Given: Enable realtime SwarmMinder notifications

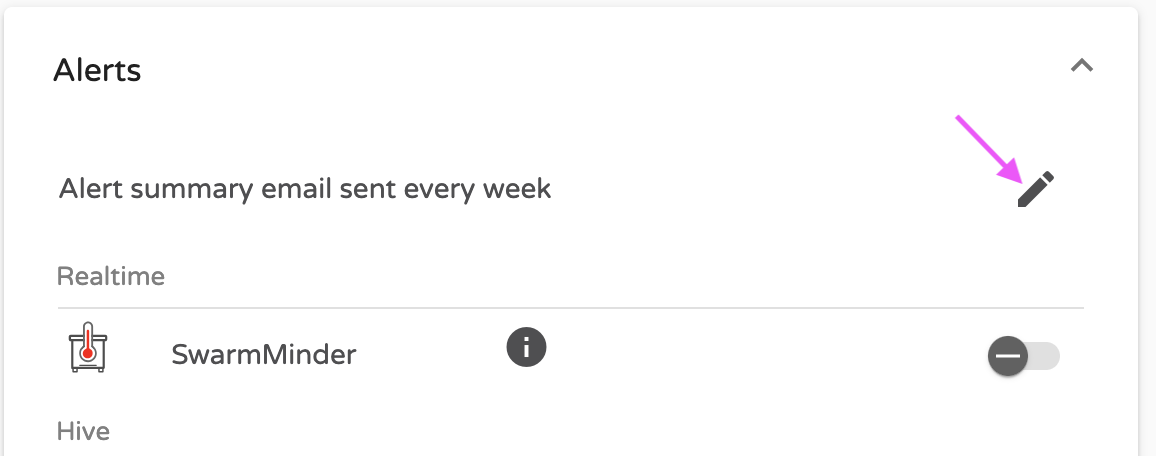Looking at the screenshot, I should 1023,357.
